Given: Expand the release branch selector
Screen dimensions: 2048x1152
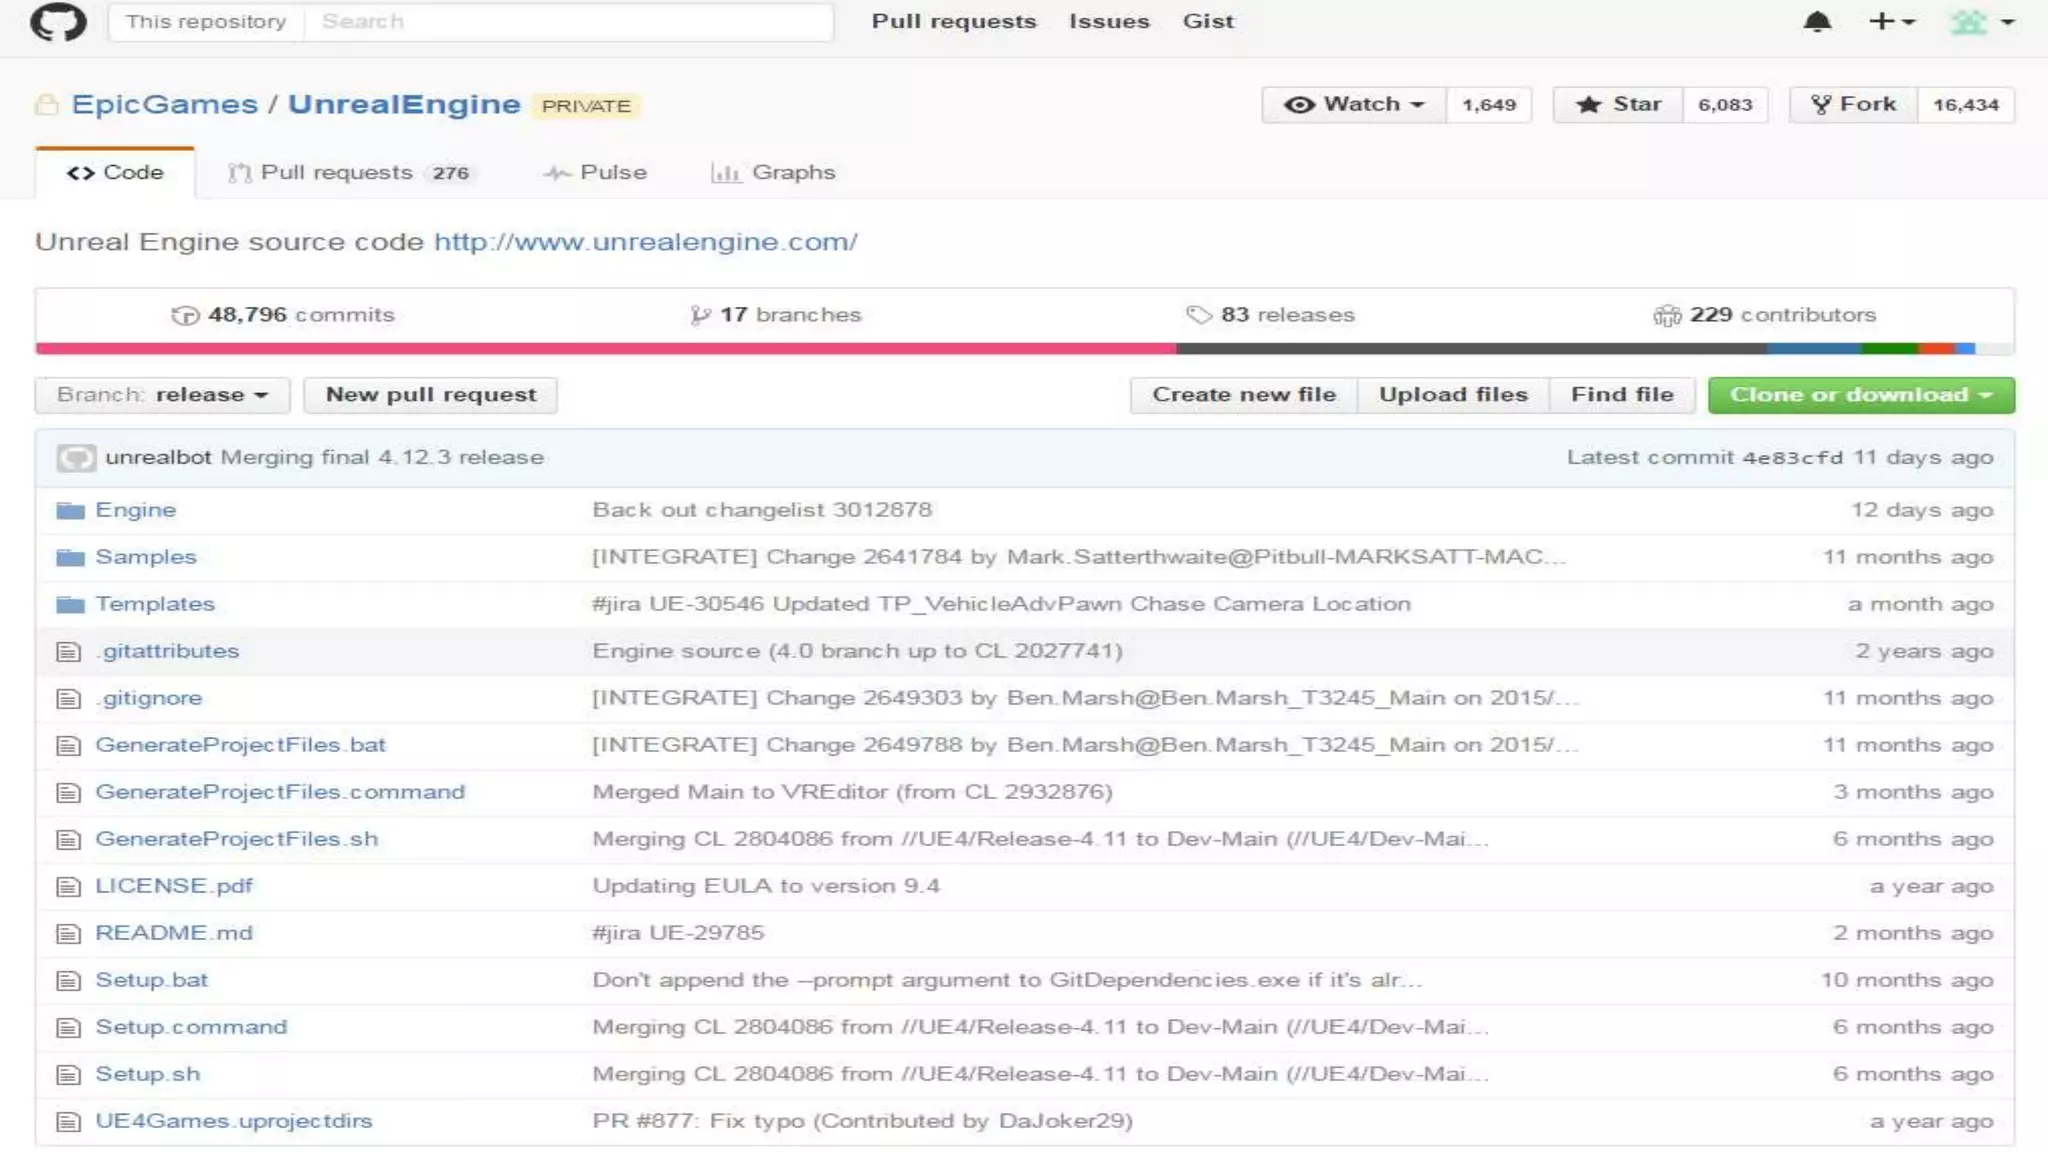Looking at the screenshot, I should click(x=162, y=395).
